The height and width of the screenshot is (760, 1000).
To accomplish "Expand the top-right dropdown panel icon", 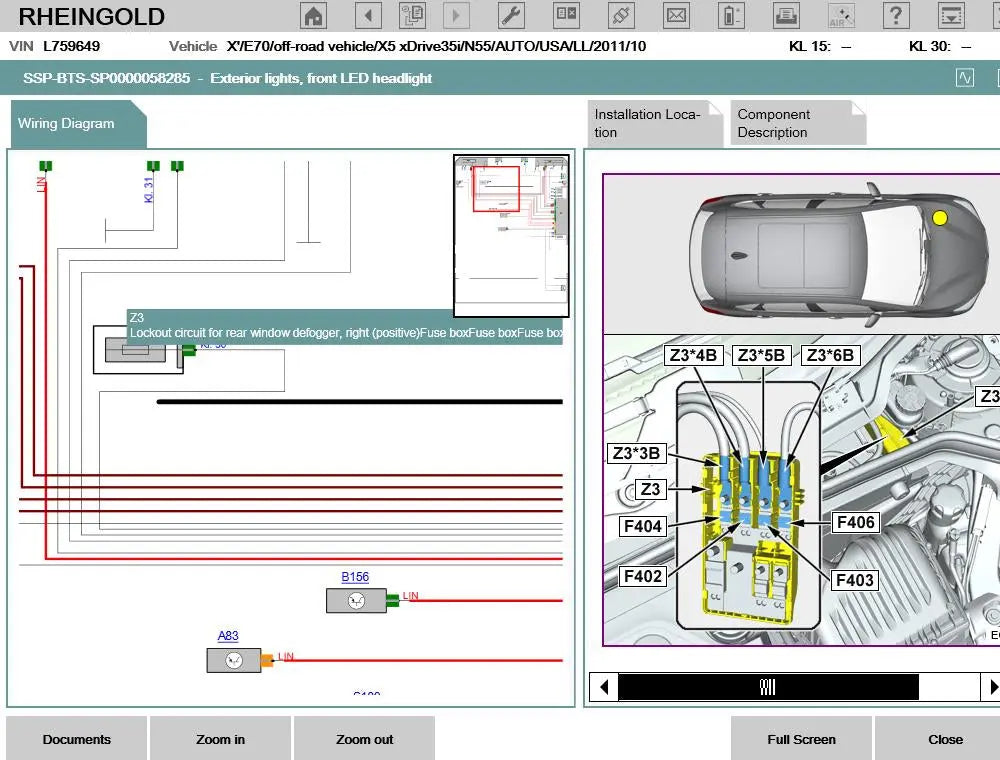I will click(952, 16).
